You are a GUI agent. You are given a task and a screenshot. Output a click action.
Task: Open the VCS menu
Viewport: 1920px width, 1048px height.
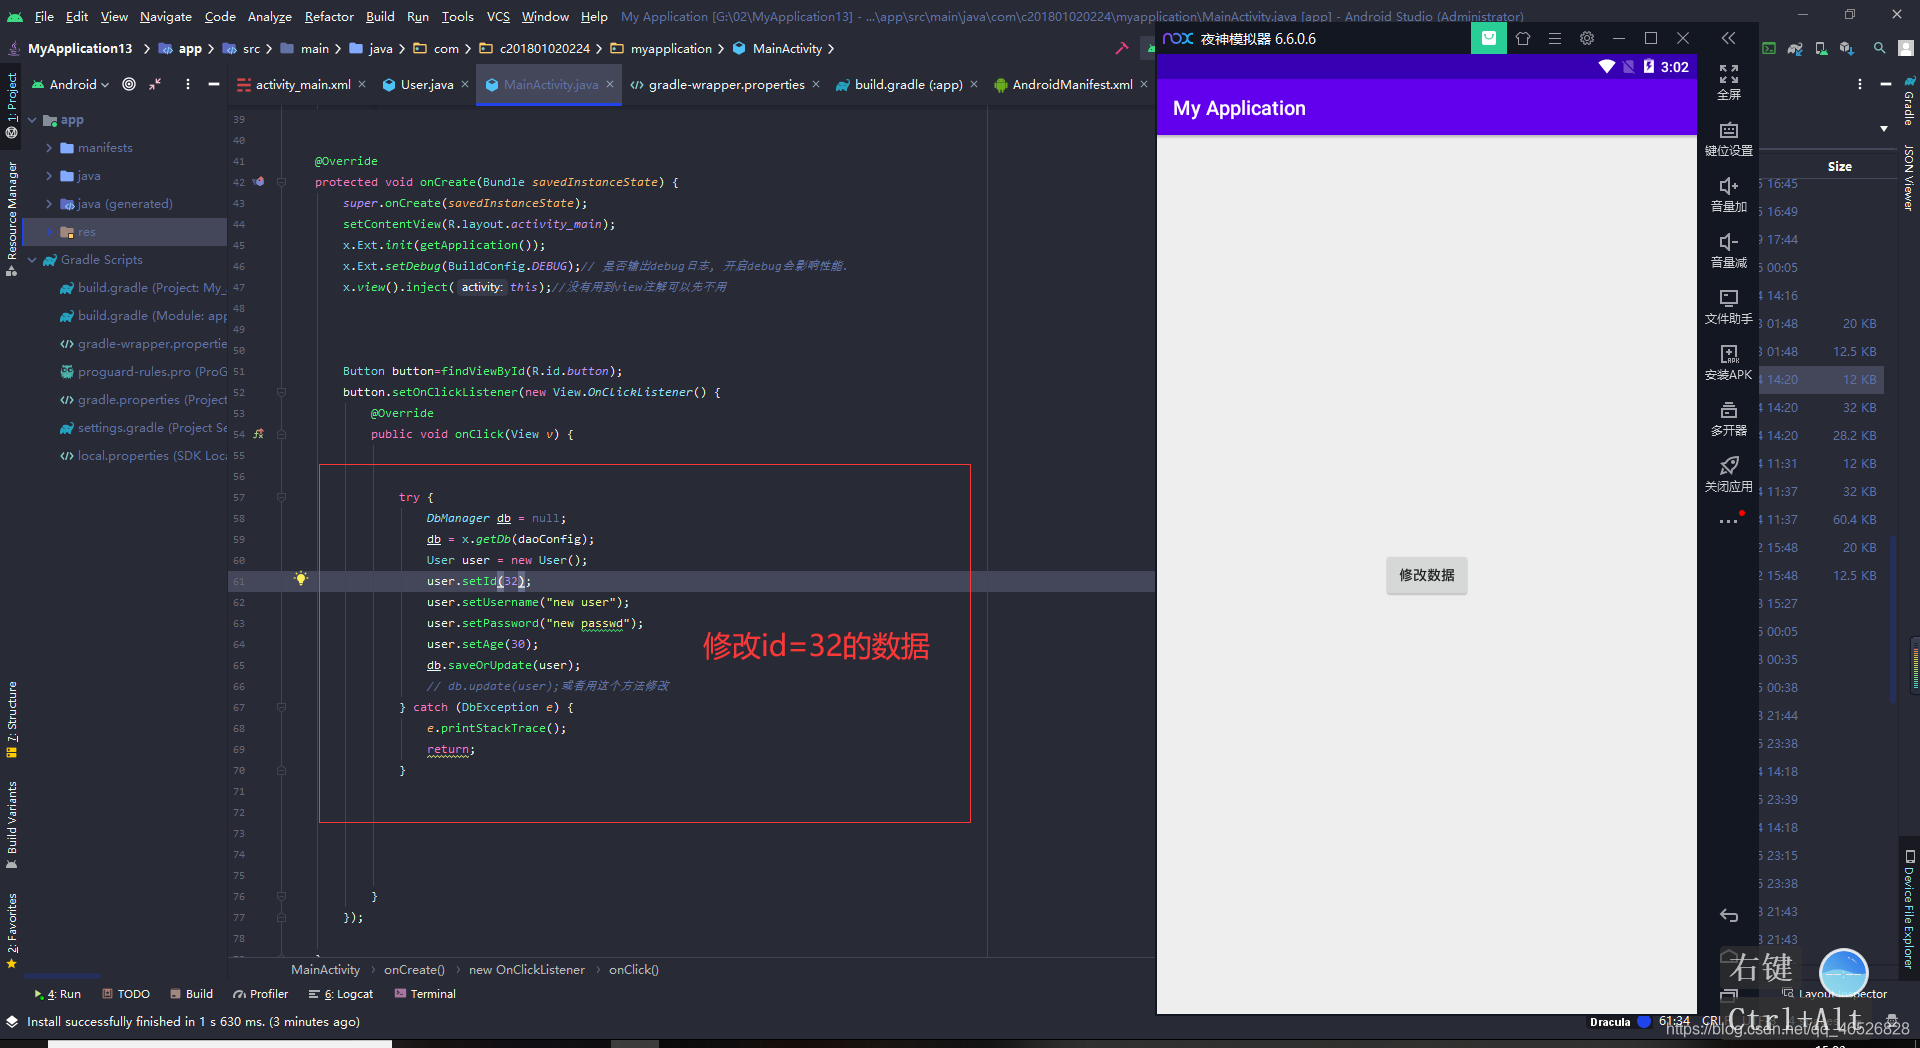[x=498, y=16]
